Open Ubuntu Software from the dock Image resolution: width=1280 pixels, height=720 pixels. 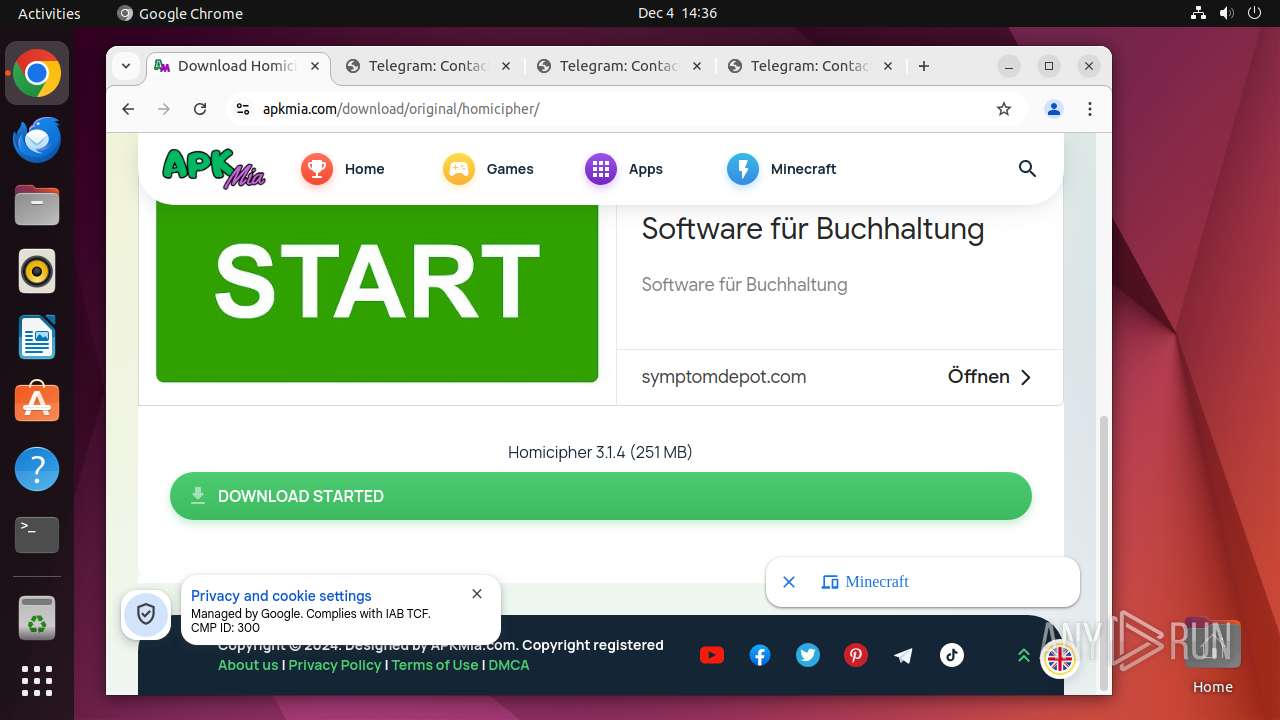37,403
